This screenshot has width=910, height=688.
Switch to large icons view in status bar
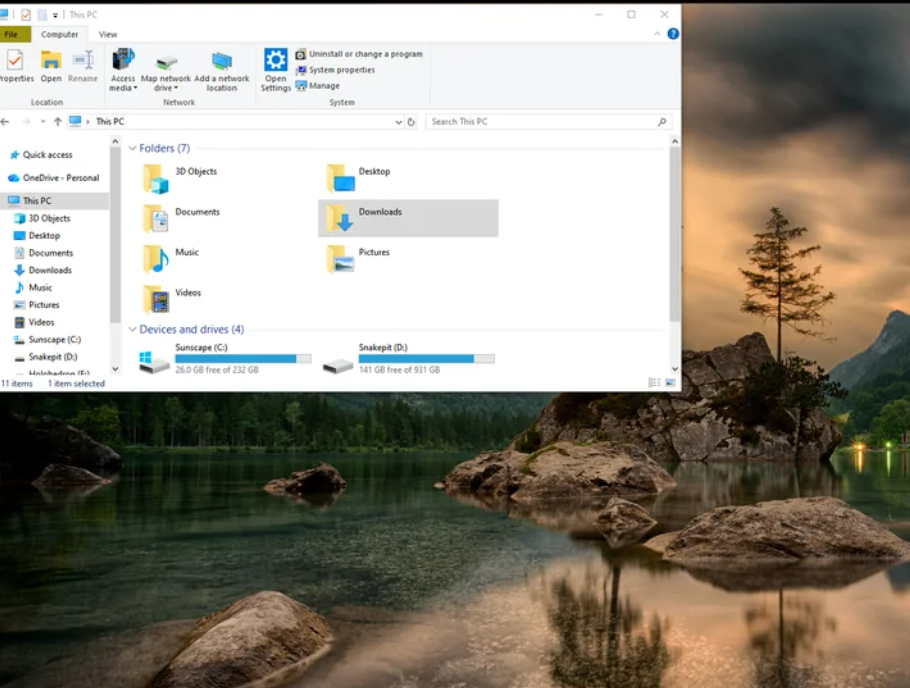670,383
